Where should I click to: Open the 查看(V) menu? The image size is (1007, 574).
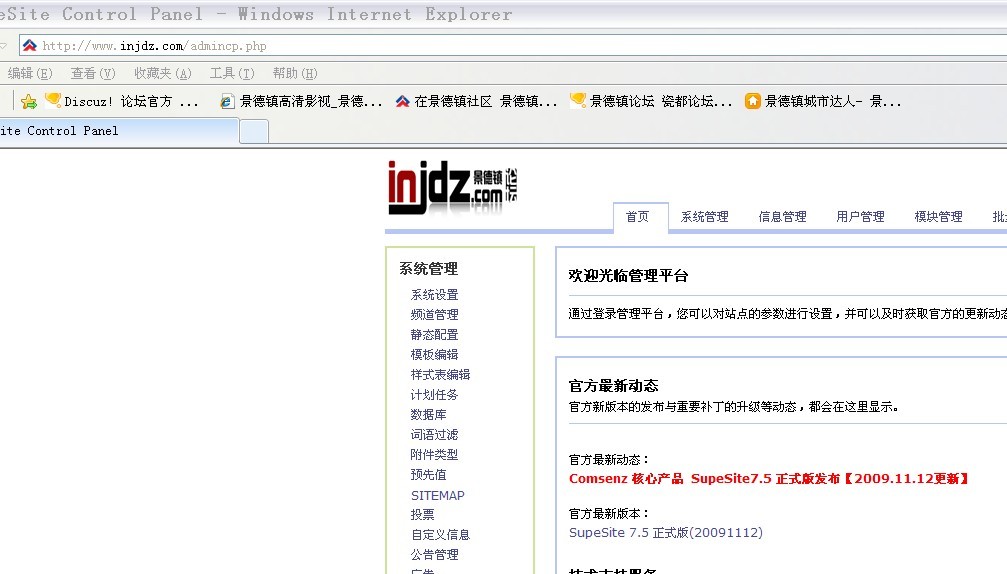coord(93,73)
